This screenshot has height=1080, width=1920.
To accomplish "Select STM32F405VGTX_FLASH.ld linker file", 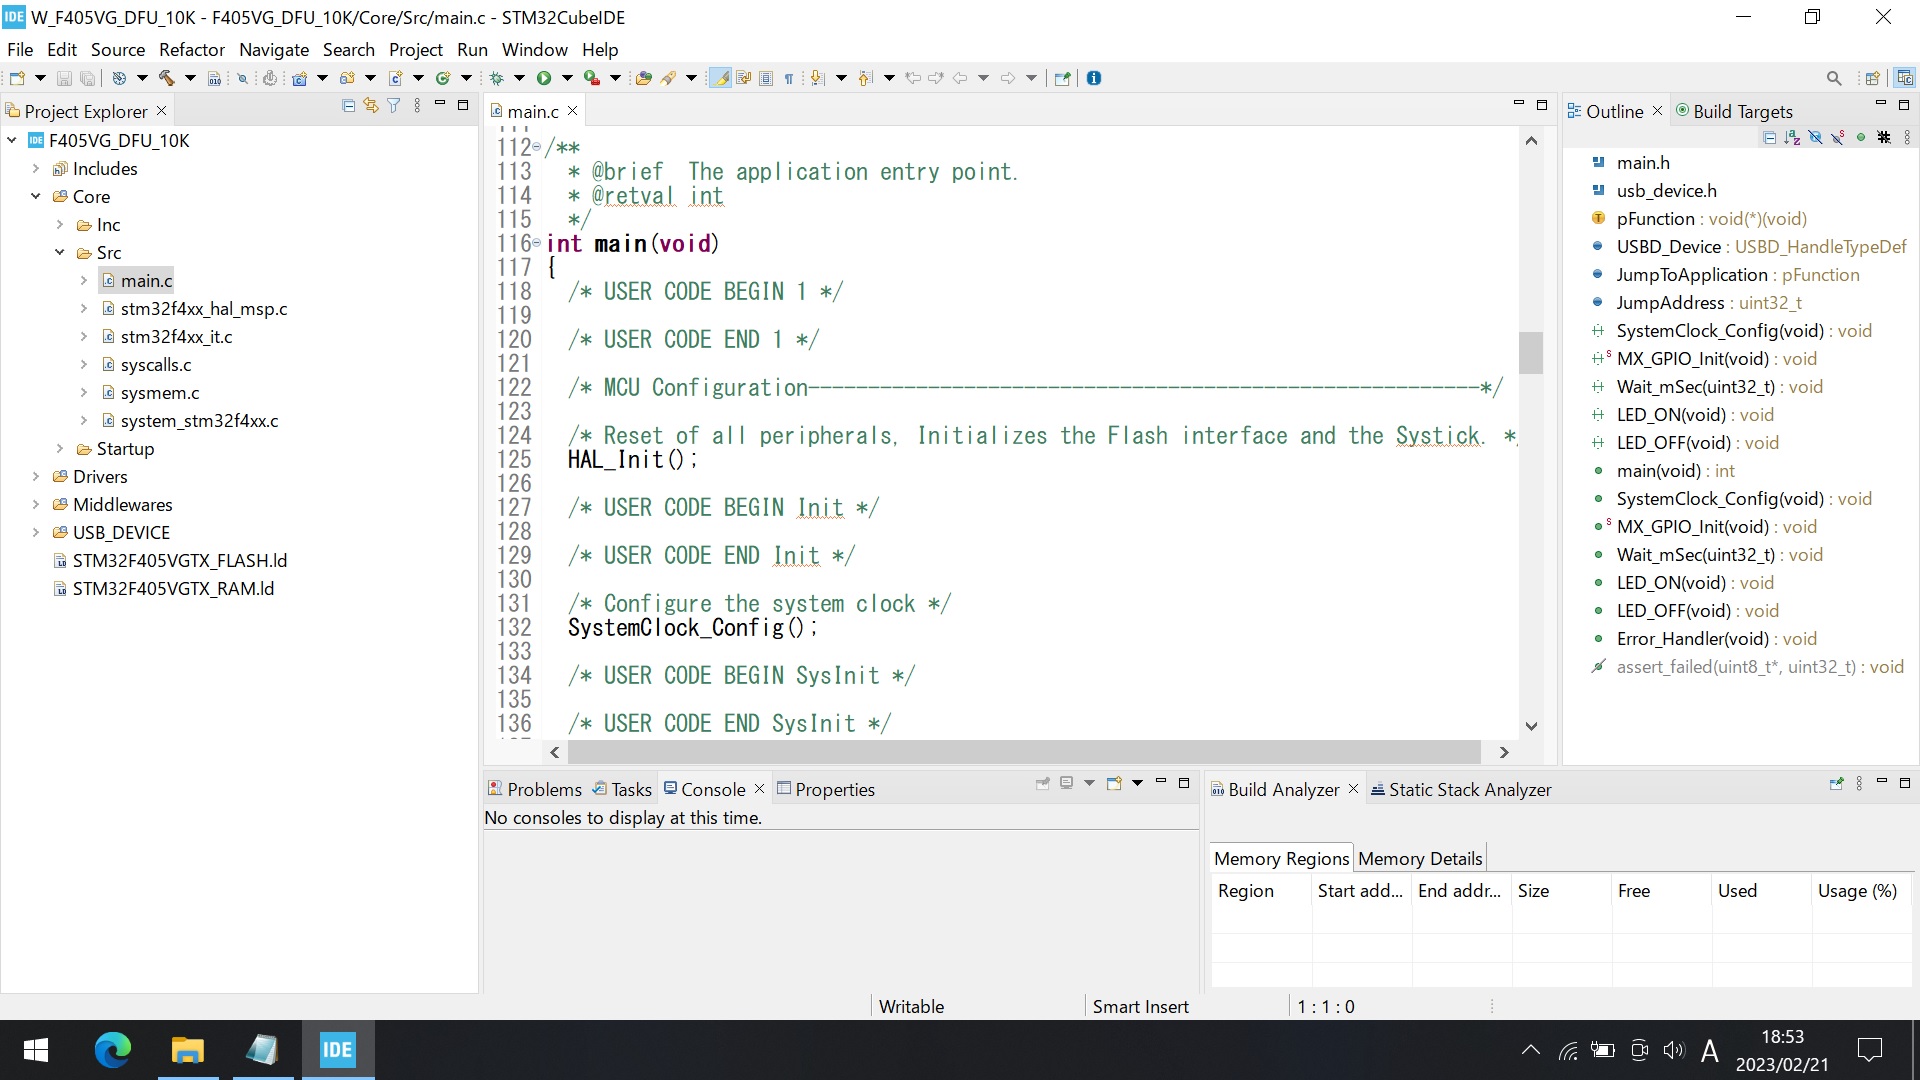I will (x=179, y=561).
